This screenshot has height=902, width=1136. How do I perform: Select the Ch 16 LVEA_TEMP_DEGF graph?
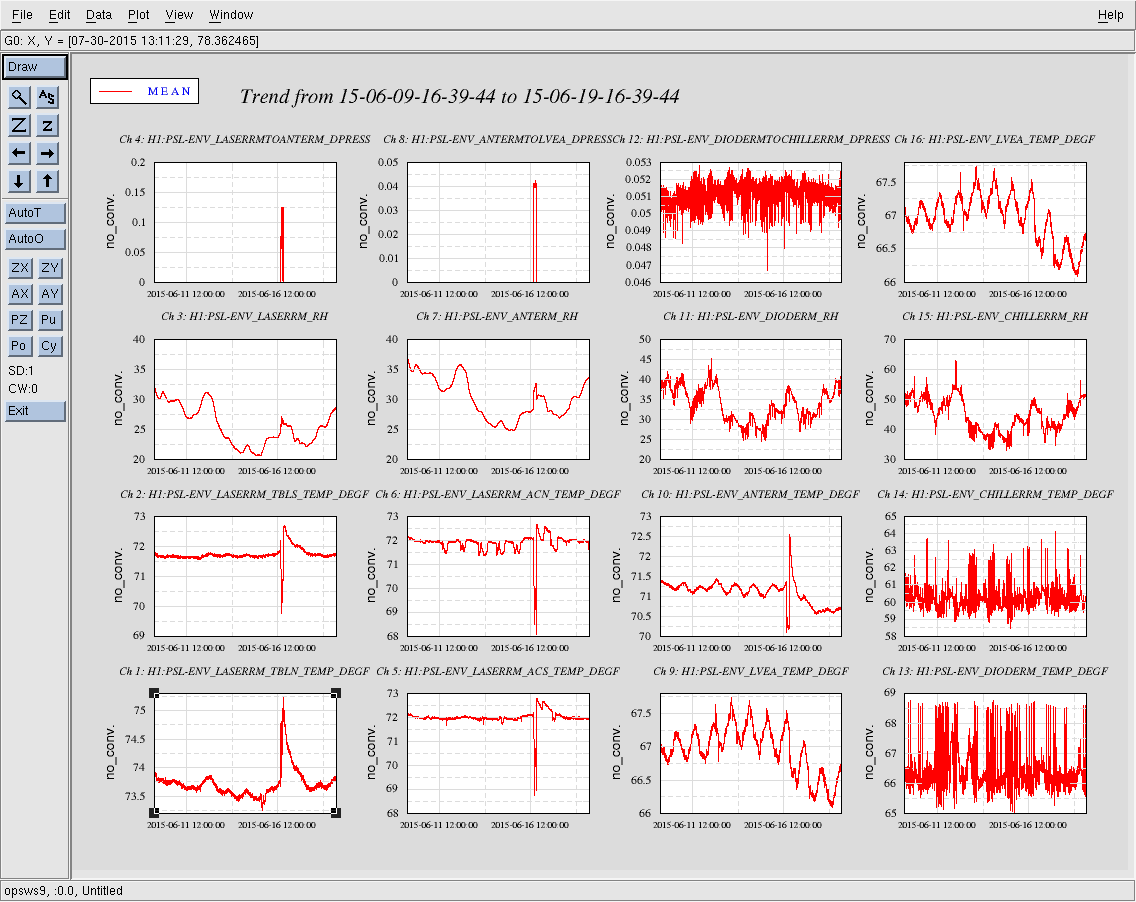pyautogui.click(x=995, y=222)
